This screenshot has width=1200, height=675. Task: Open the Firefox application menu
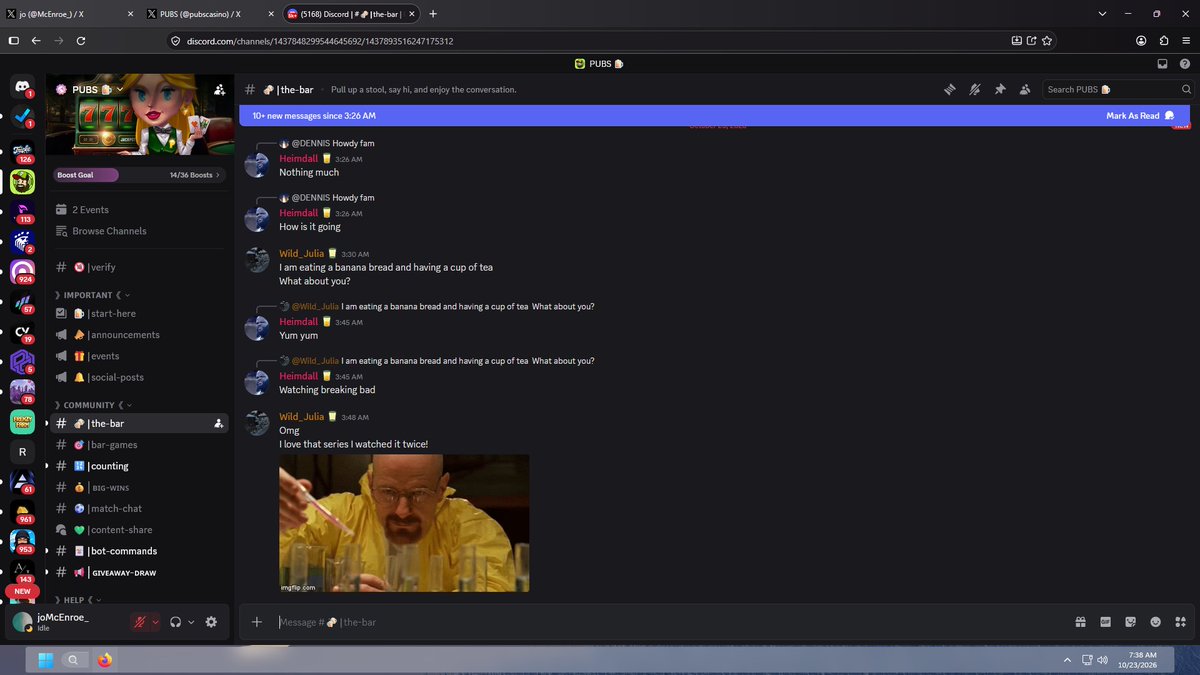1186,41
